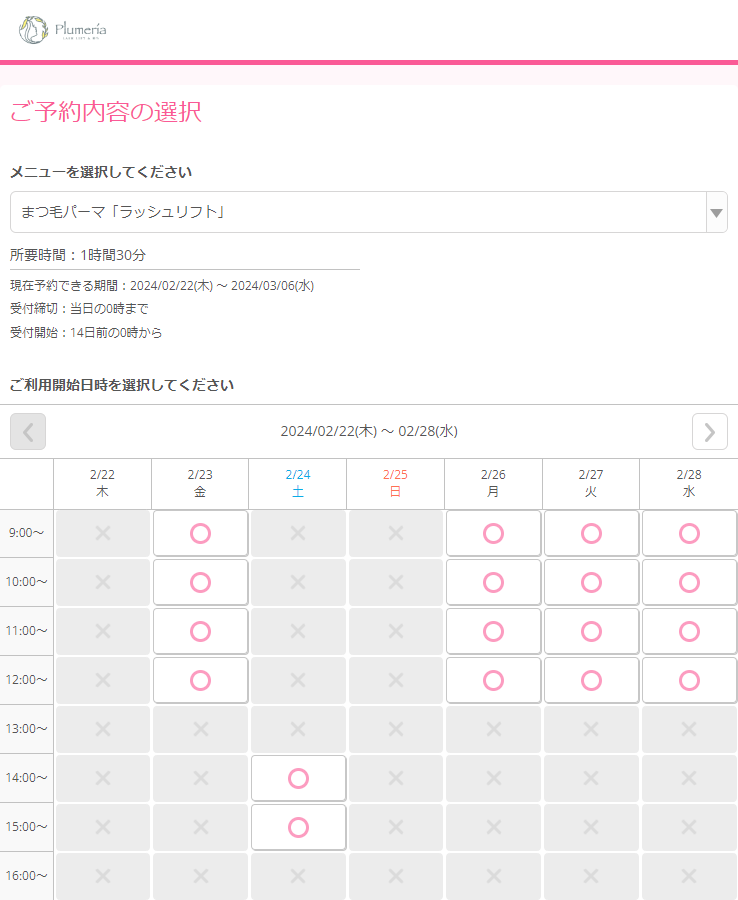Choose the 2/27 11:00 circle slot
738x900 pixels.
coord(591,631)
